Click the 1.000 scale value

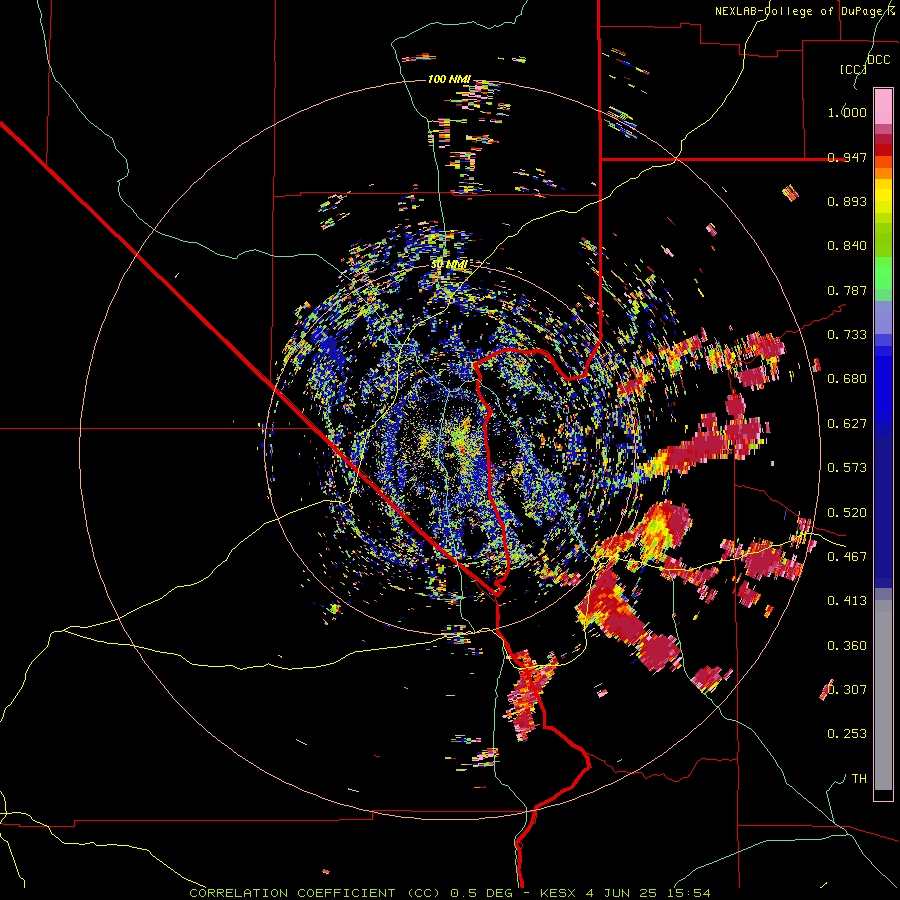pyautogui.click(x=847, y=112)
